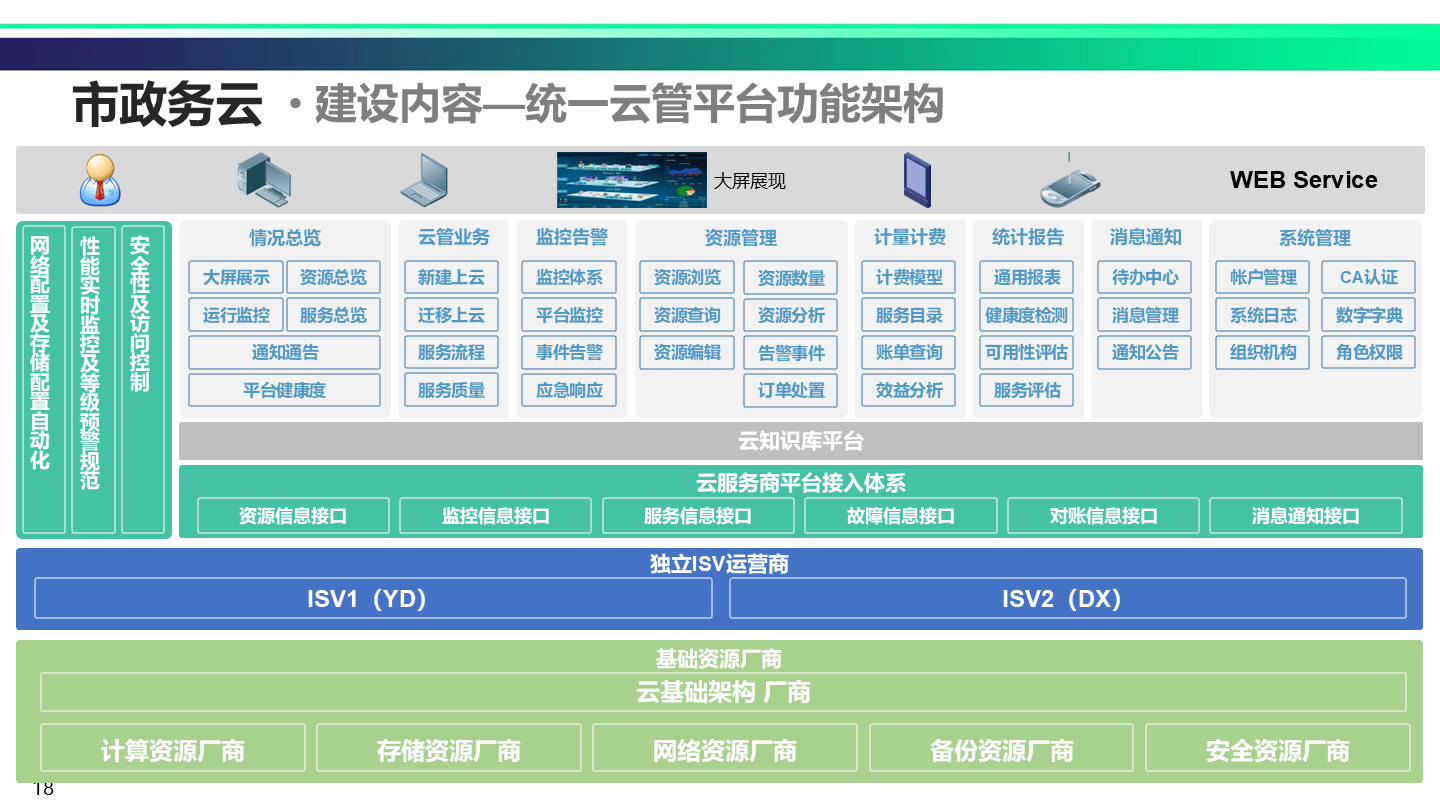Viewport: 1440px width, 810px height.
Task: Click the 新建上云 button
Action: point(451,277)
